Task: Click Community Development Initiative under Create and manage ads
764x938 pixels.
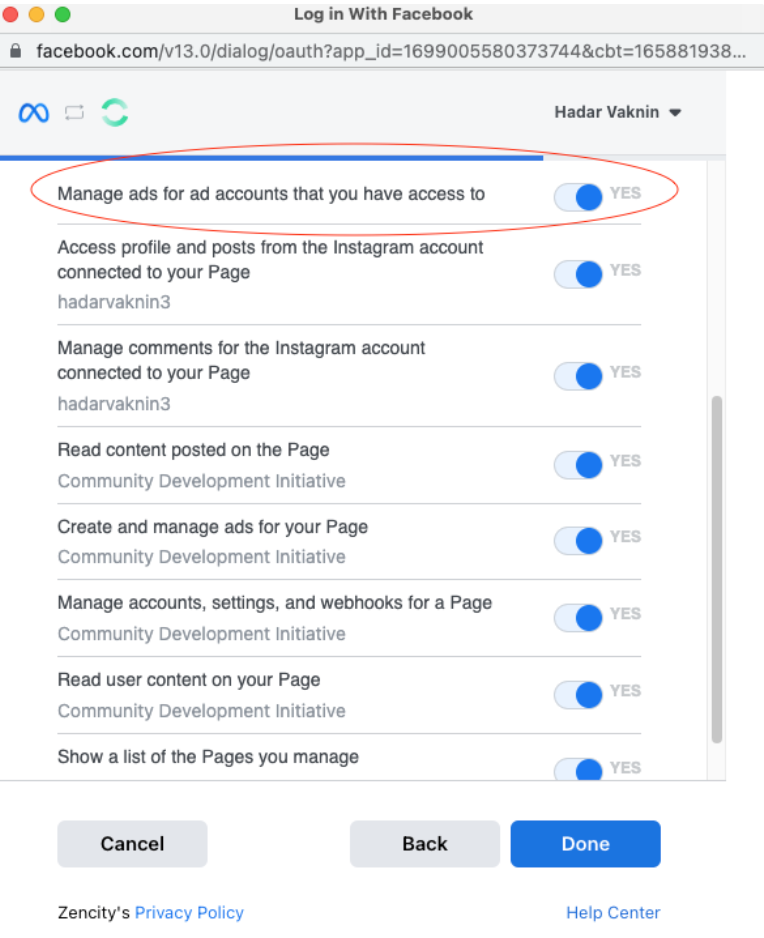Action: pyautogui.click(x=202, y=557)
